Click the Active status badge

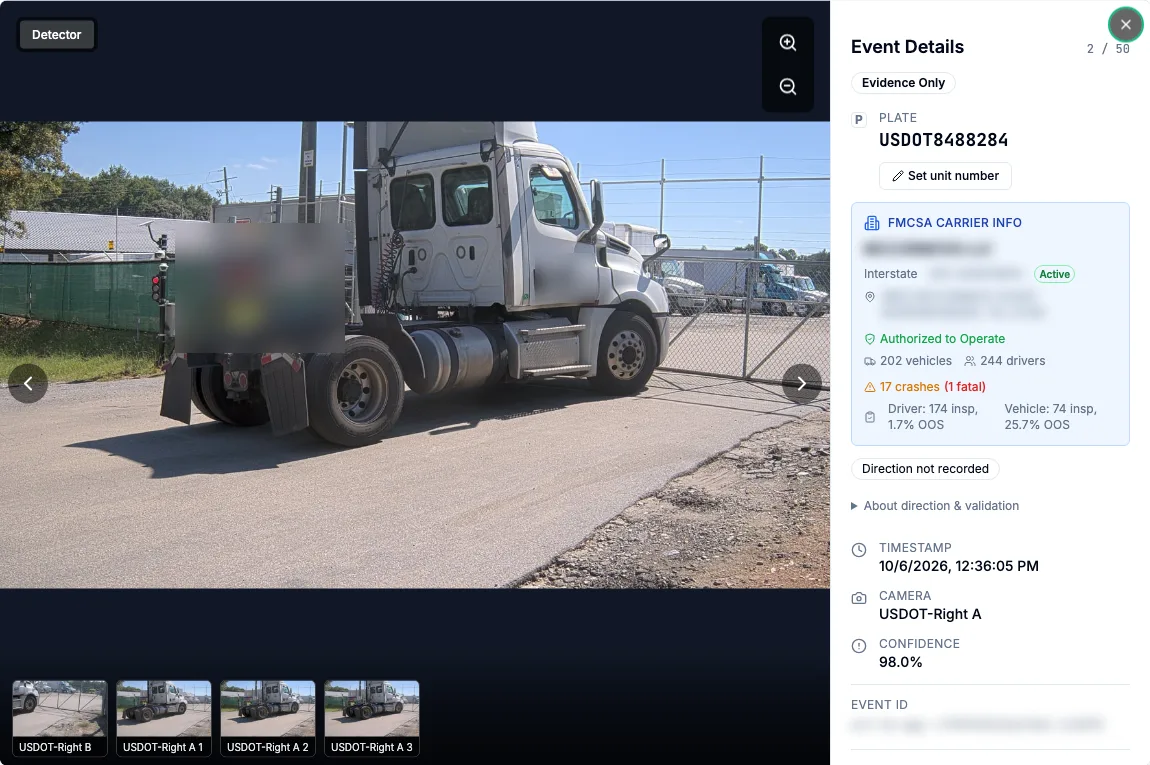point(1054,274)
